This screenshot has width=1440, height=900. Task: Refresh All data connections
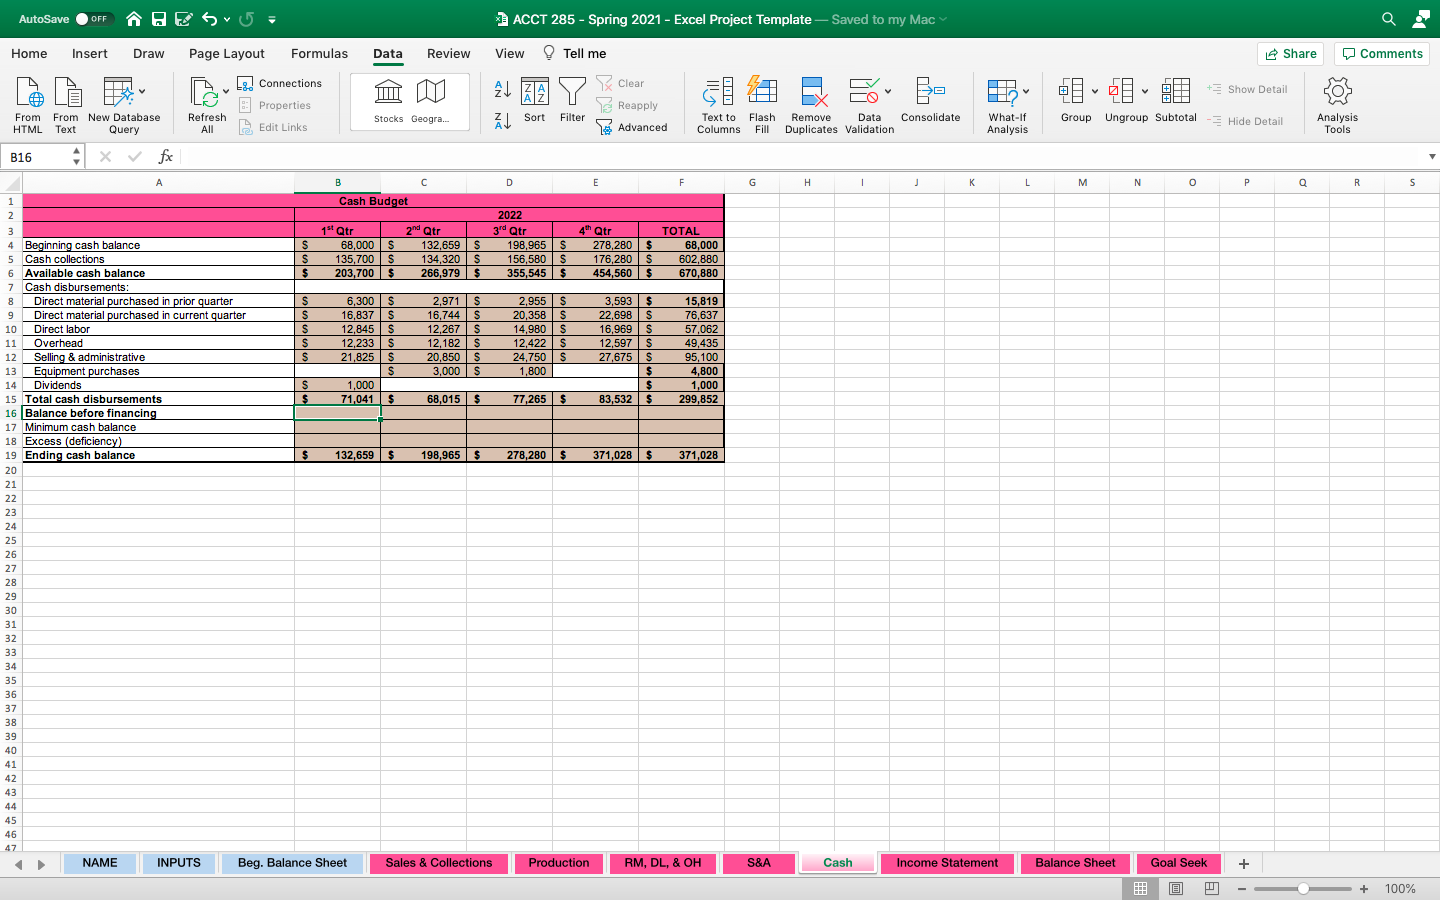[206, 103]
